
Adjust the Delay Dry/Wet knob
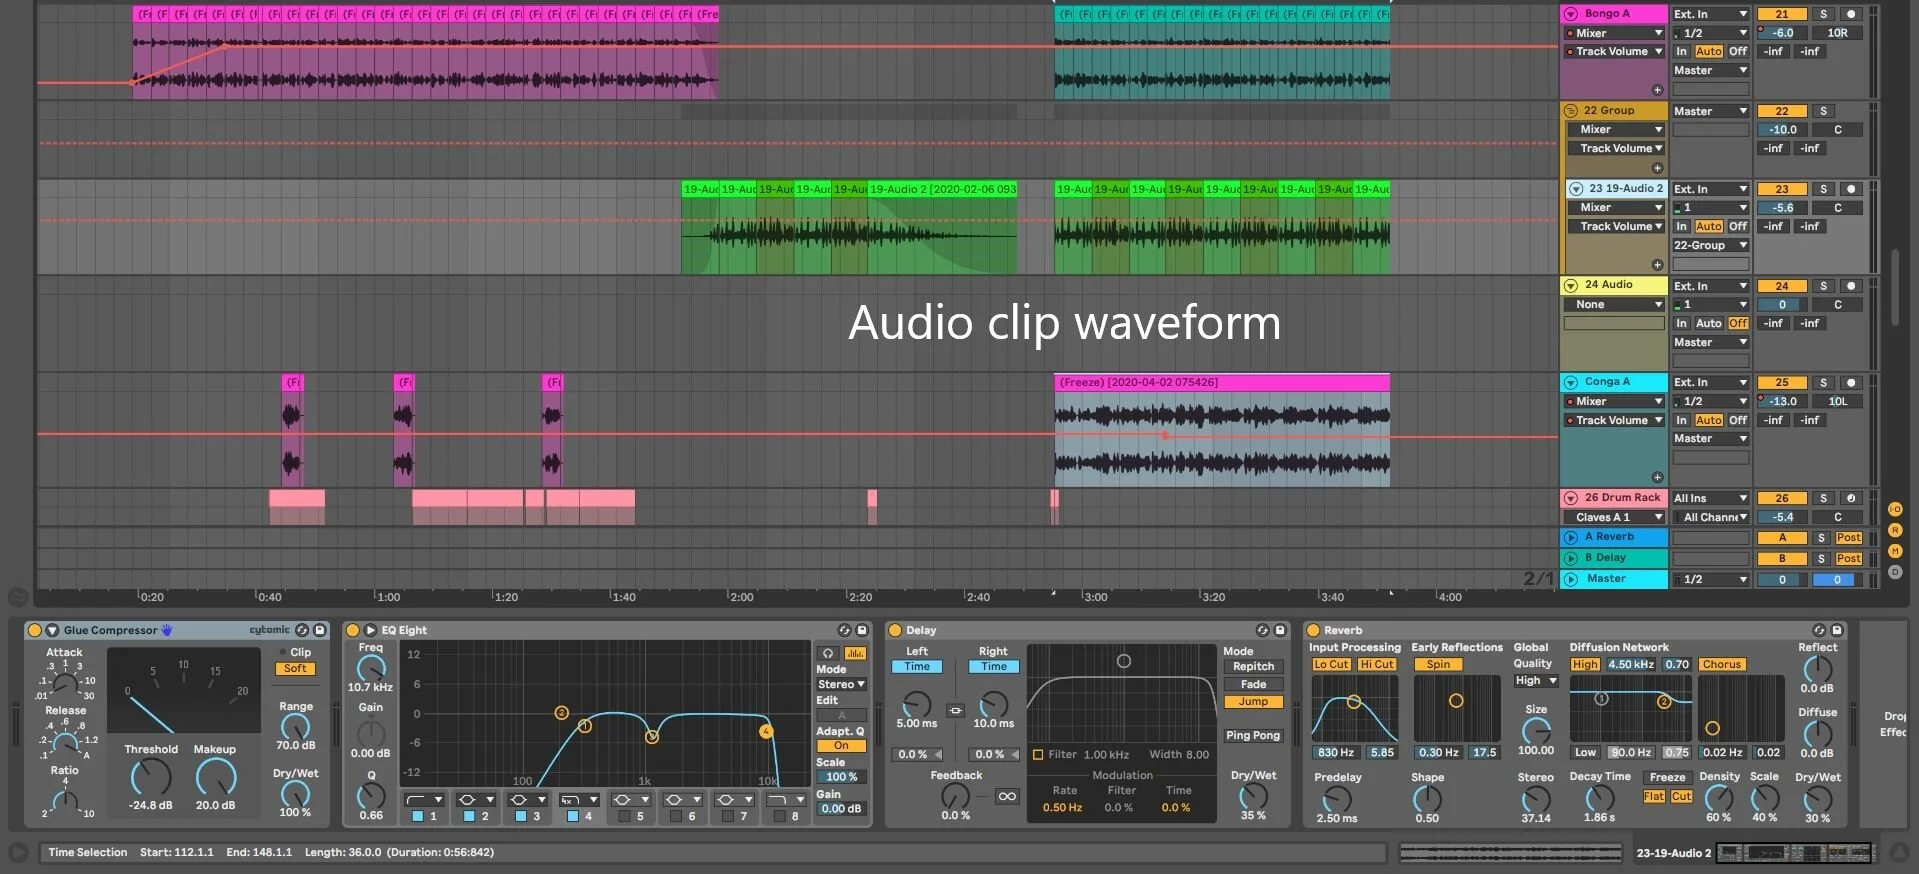tap(1253, 796)
